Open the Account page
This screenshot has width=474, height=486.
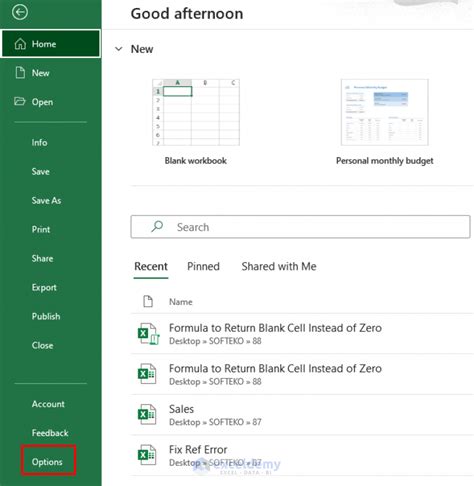point(48,404)
